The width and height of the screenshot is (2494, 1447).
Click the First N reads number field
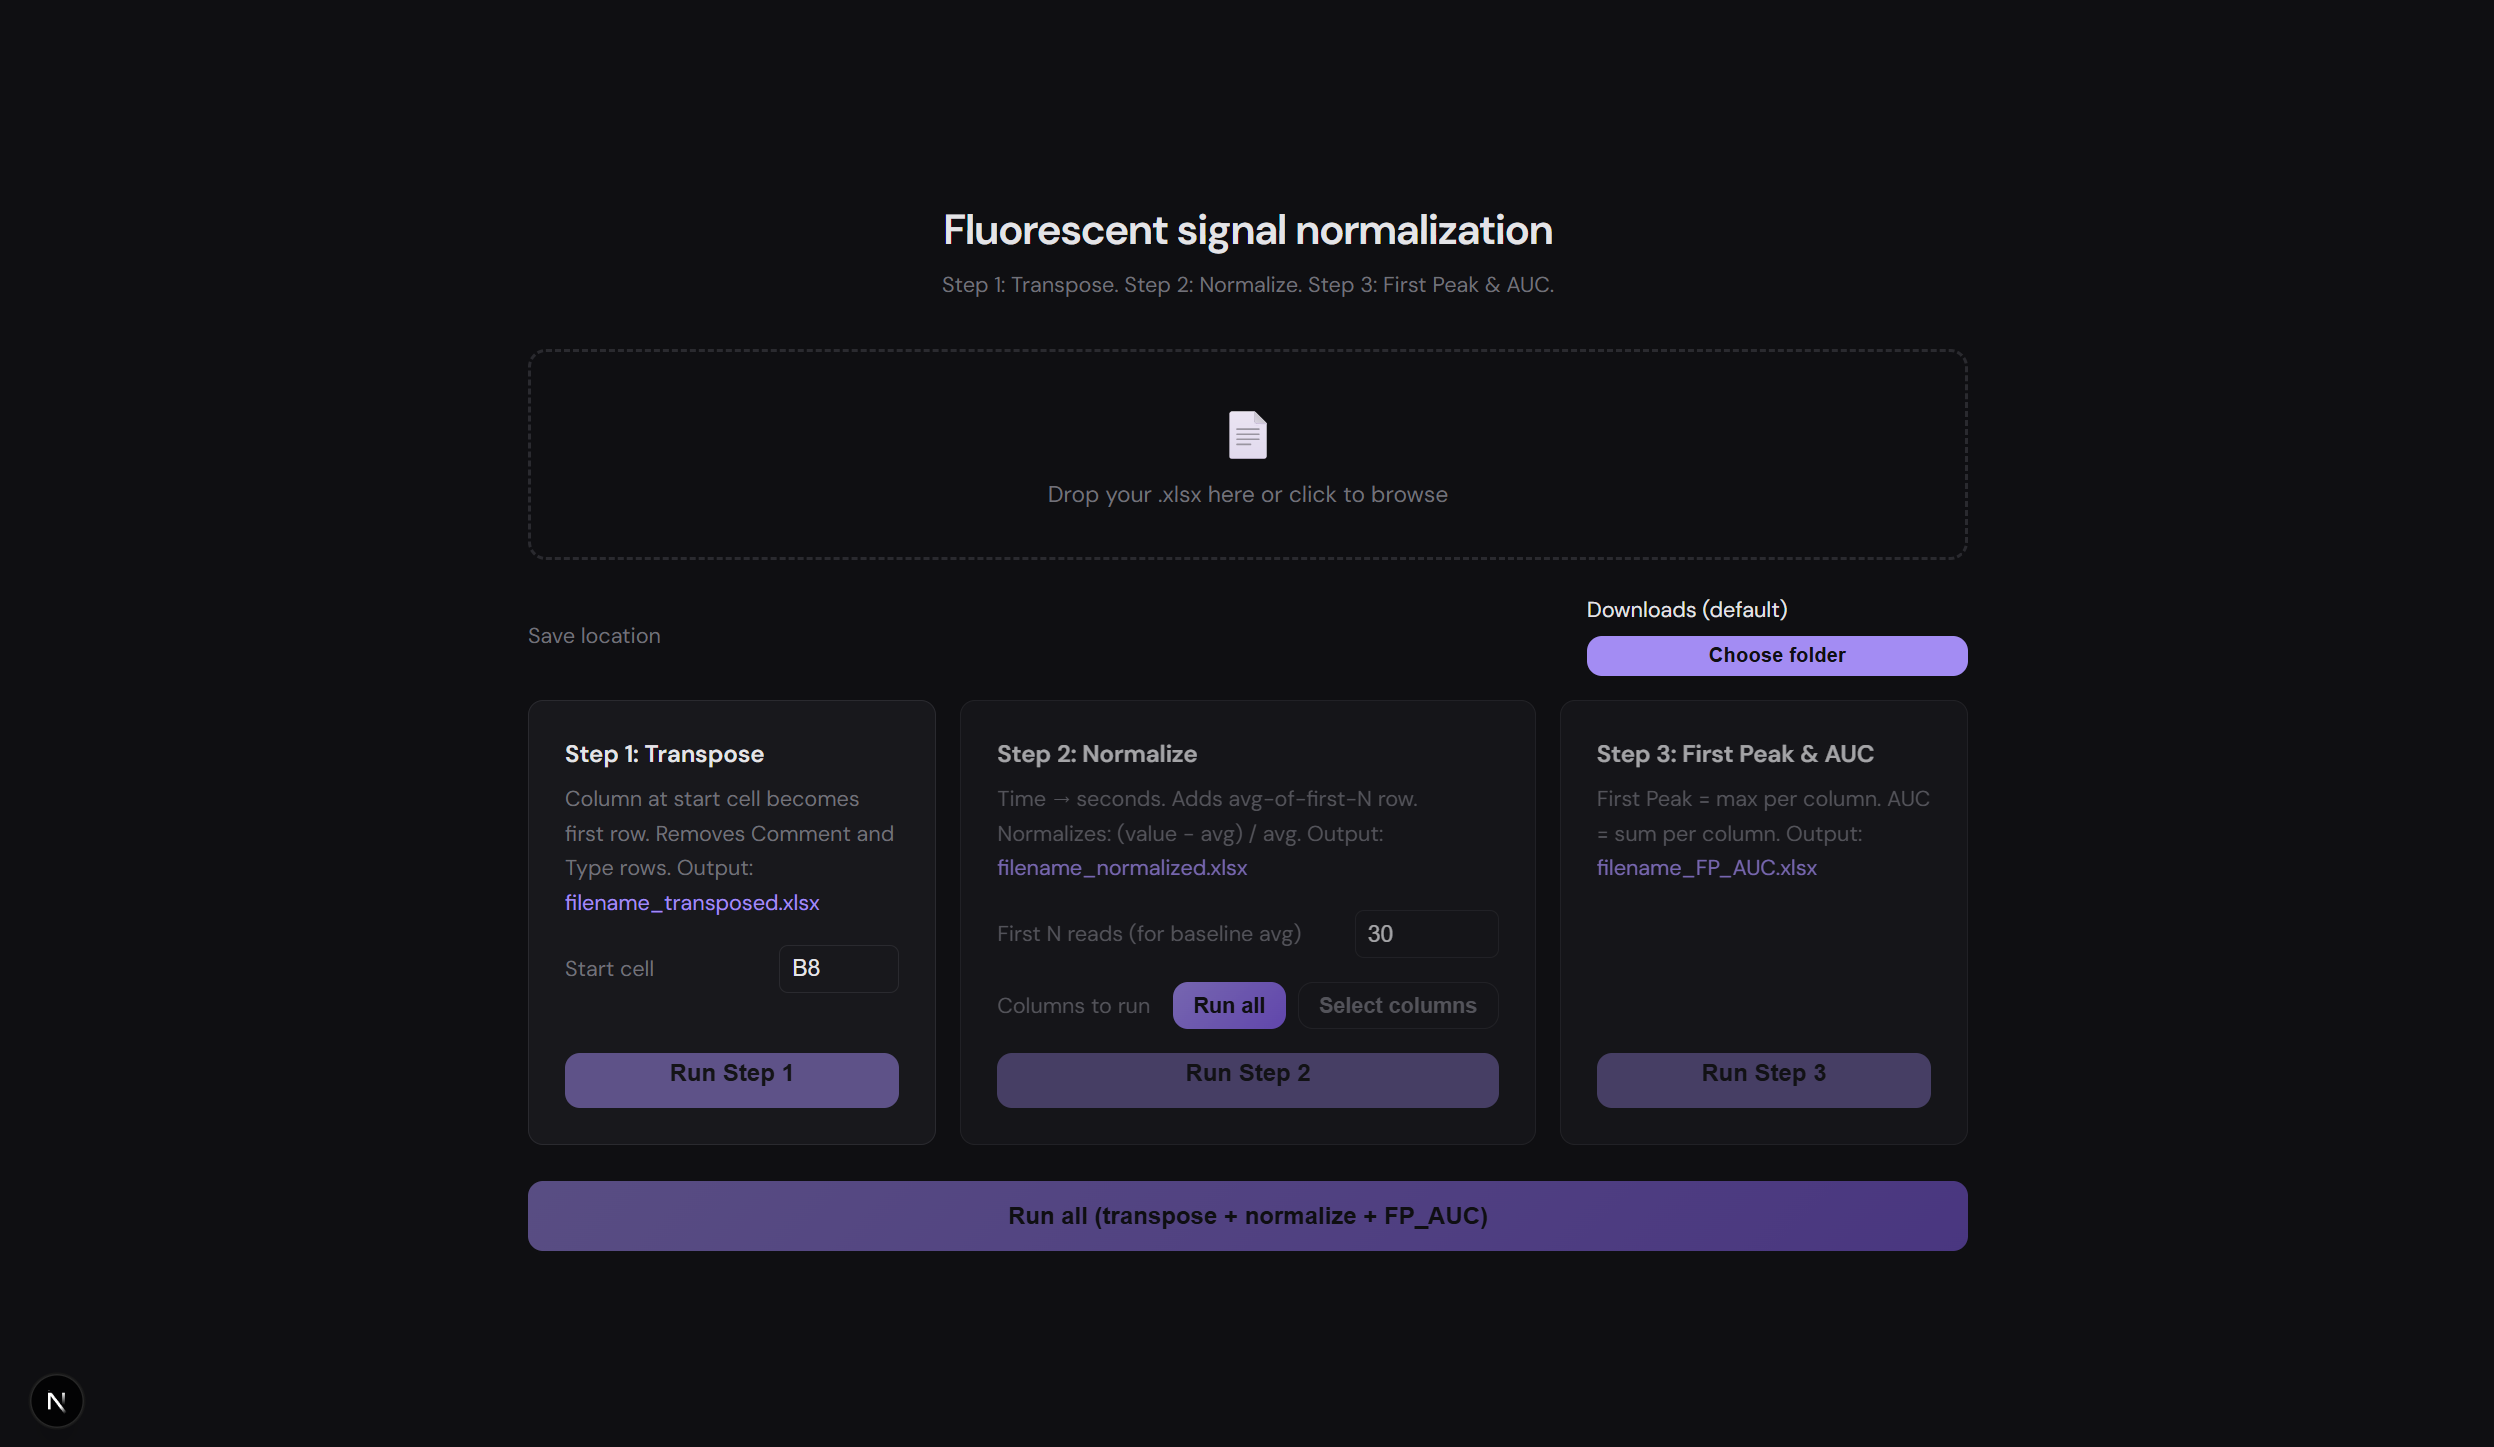click(1425, 933)
